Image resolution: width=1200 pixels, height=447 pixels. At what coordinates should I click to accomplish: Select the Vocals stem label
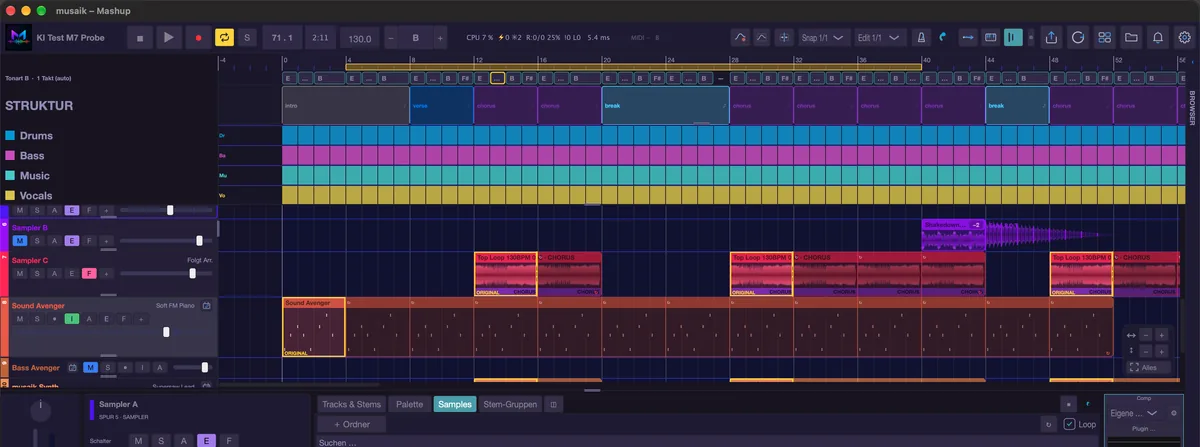point(36,196)
